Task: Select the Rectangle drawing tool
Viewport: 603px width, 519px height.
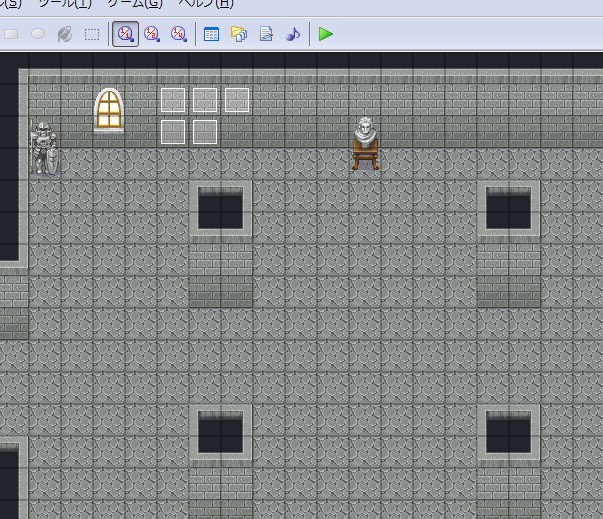Action: [11, 34]
